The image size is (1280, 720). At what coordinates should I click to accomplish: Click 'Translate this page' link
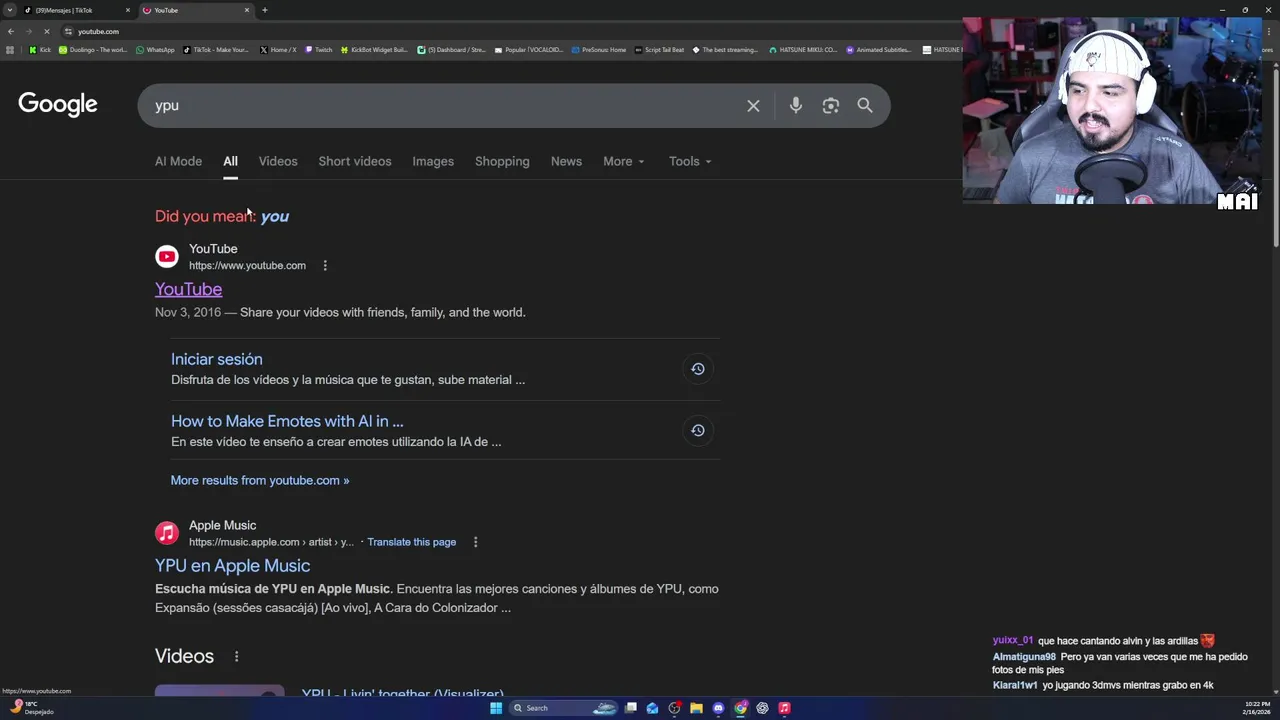411,542
